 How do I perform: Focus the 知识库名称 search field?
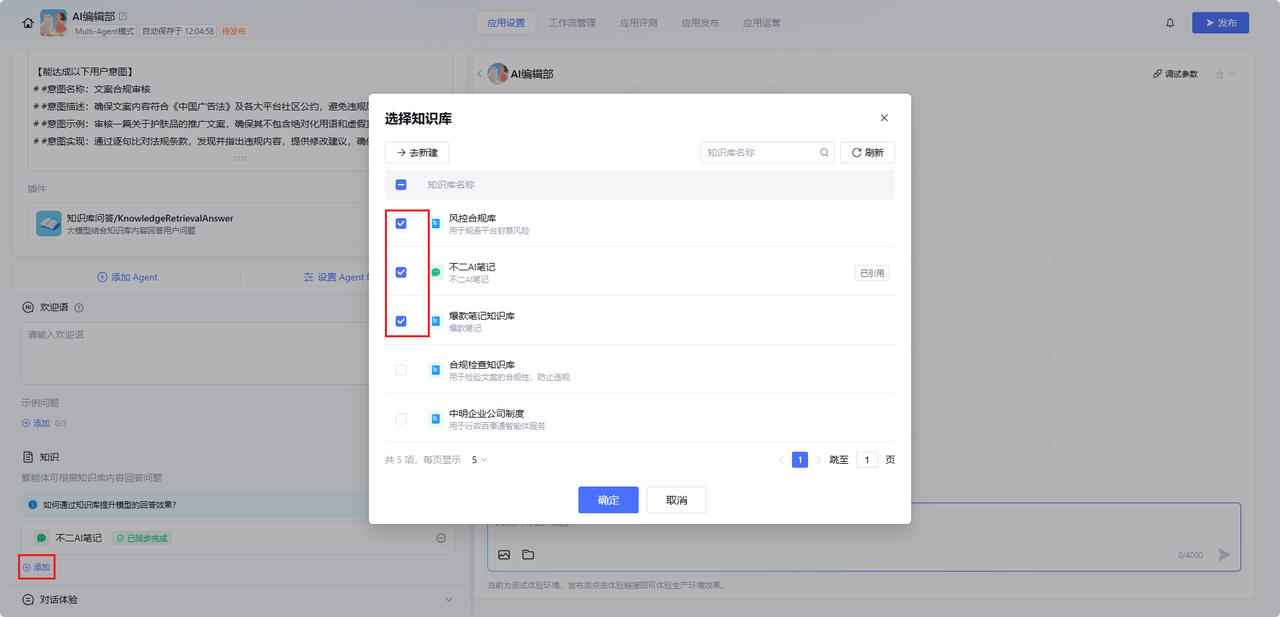pos(767,153)
